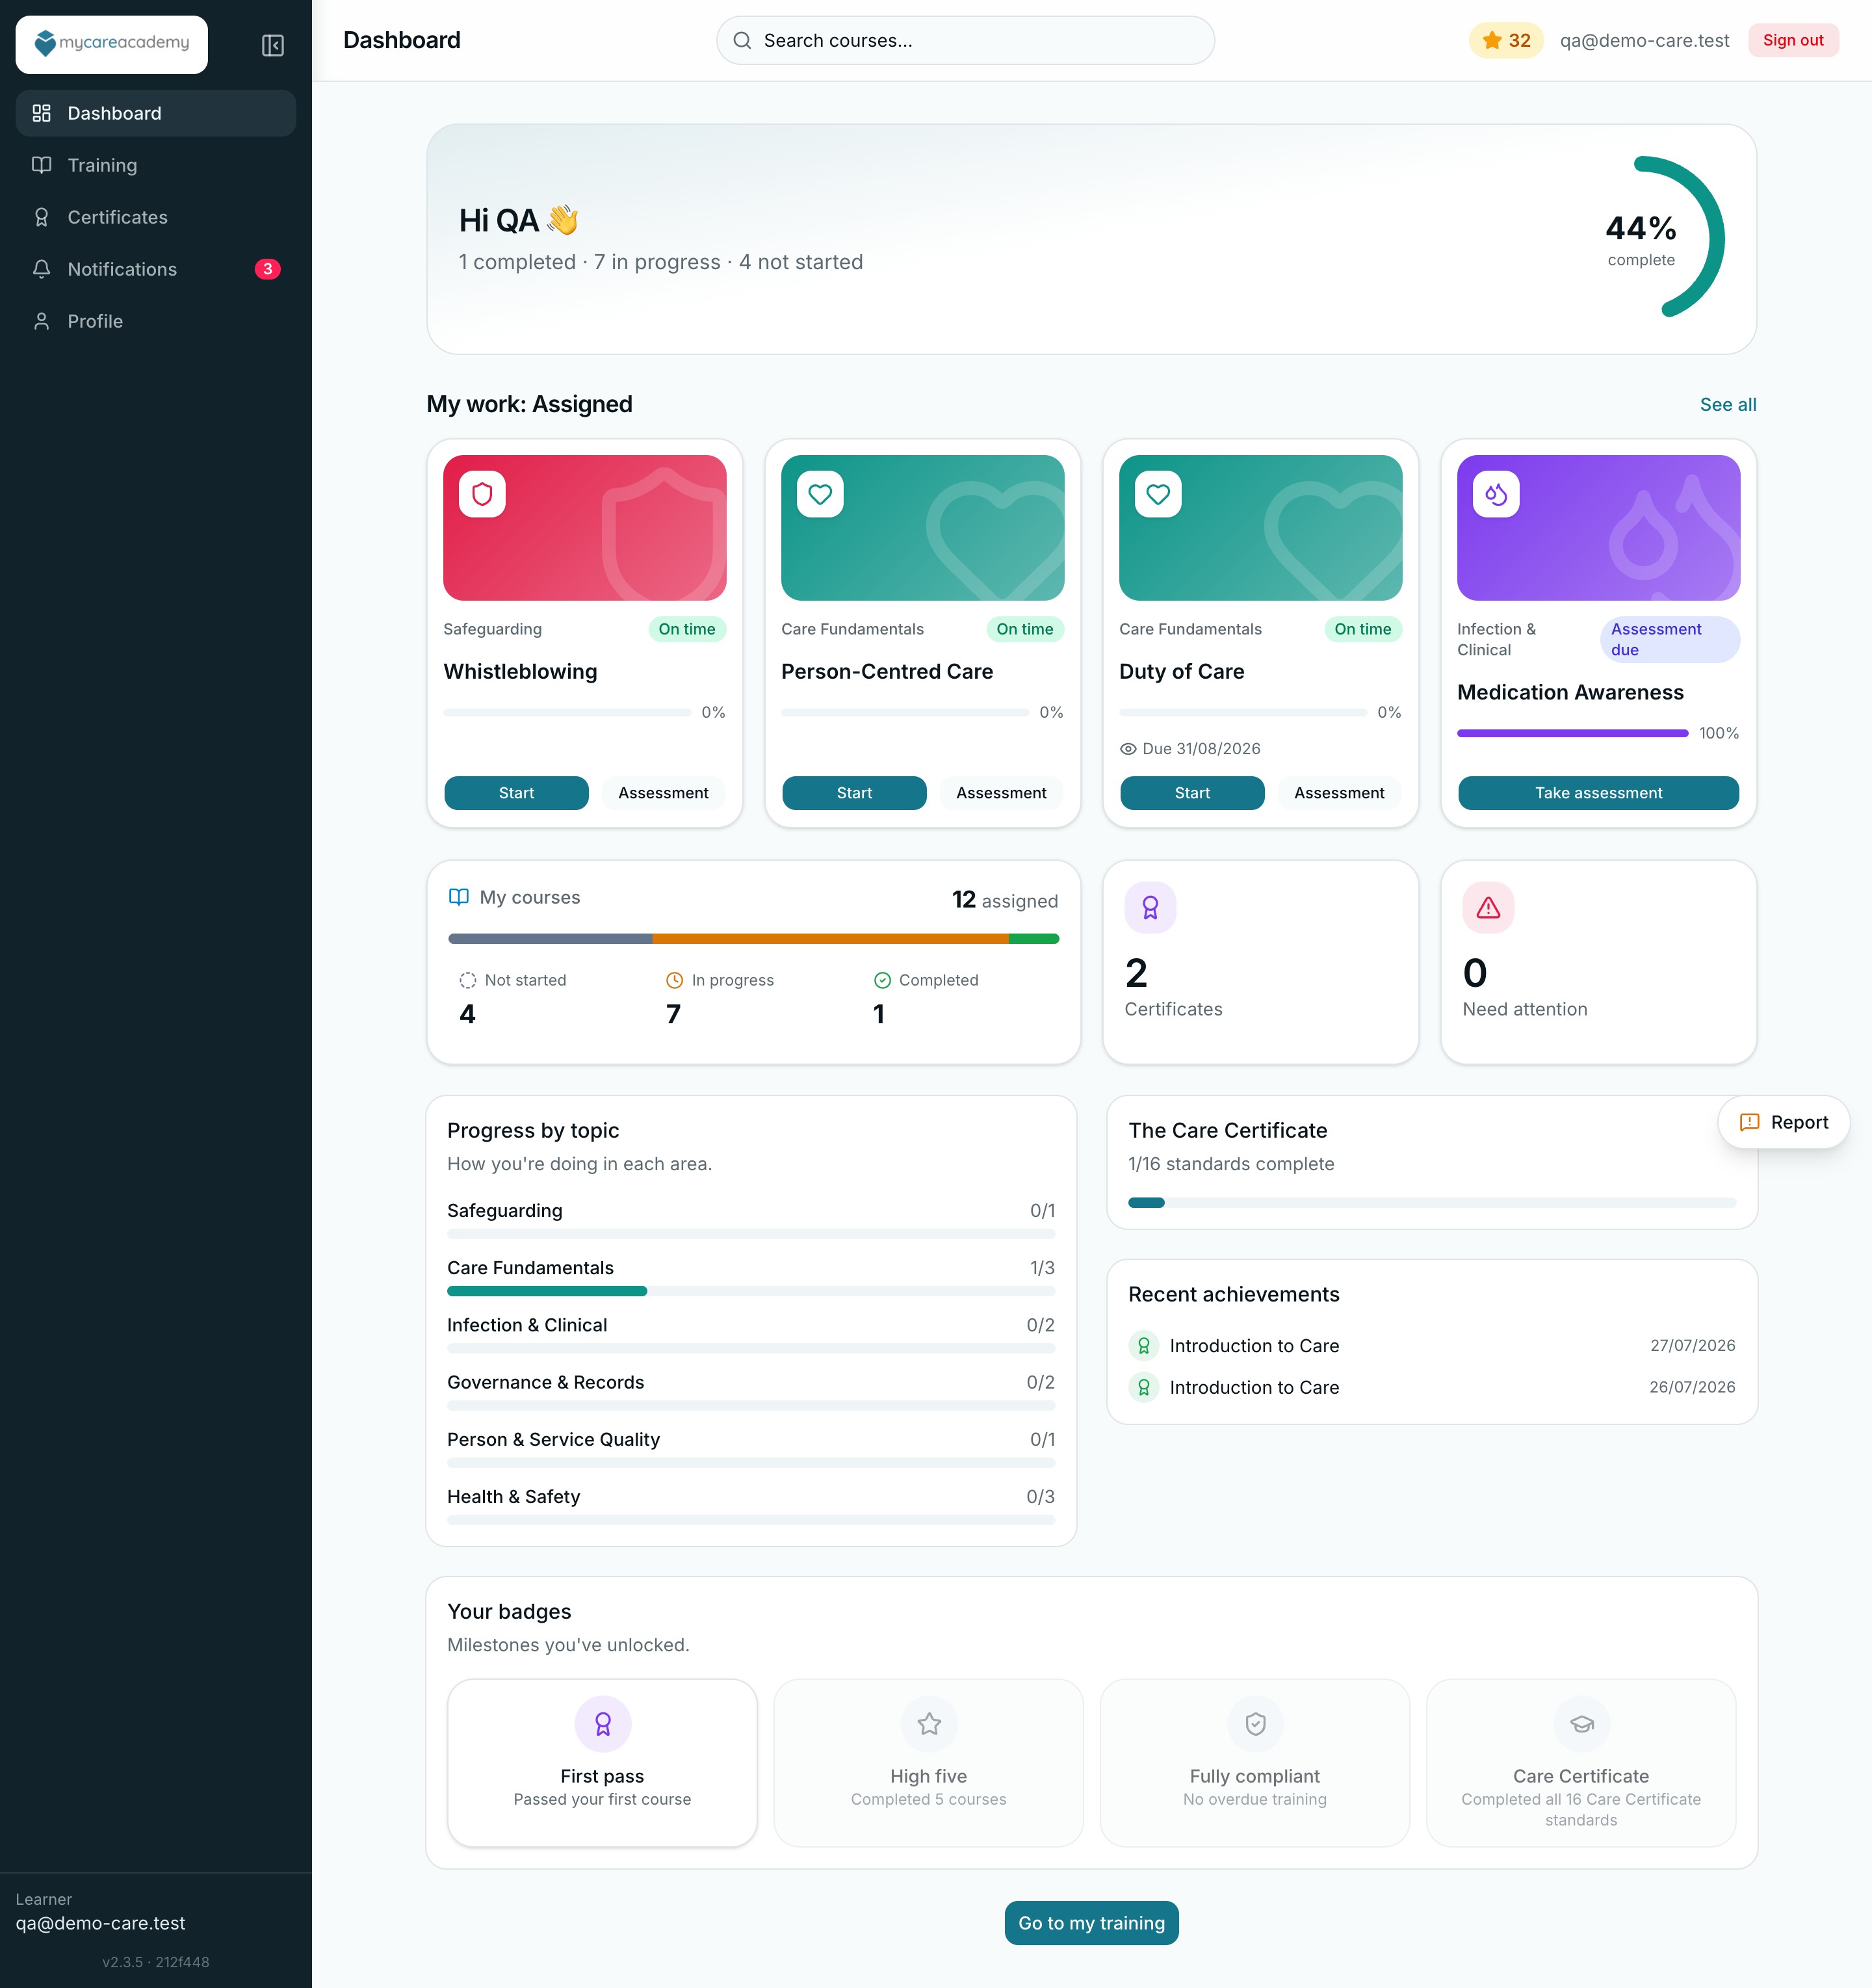This screenshot has width=1872, height=1988.
Task: Click the certificate ribbon icon above Certificates count
Action: [x=1150, y=907]
